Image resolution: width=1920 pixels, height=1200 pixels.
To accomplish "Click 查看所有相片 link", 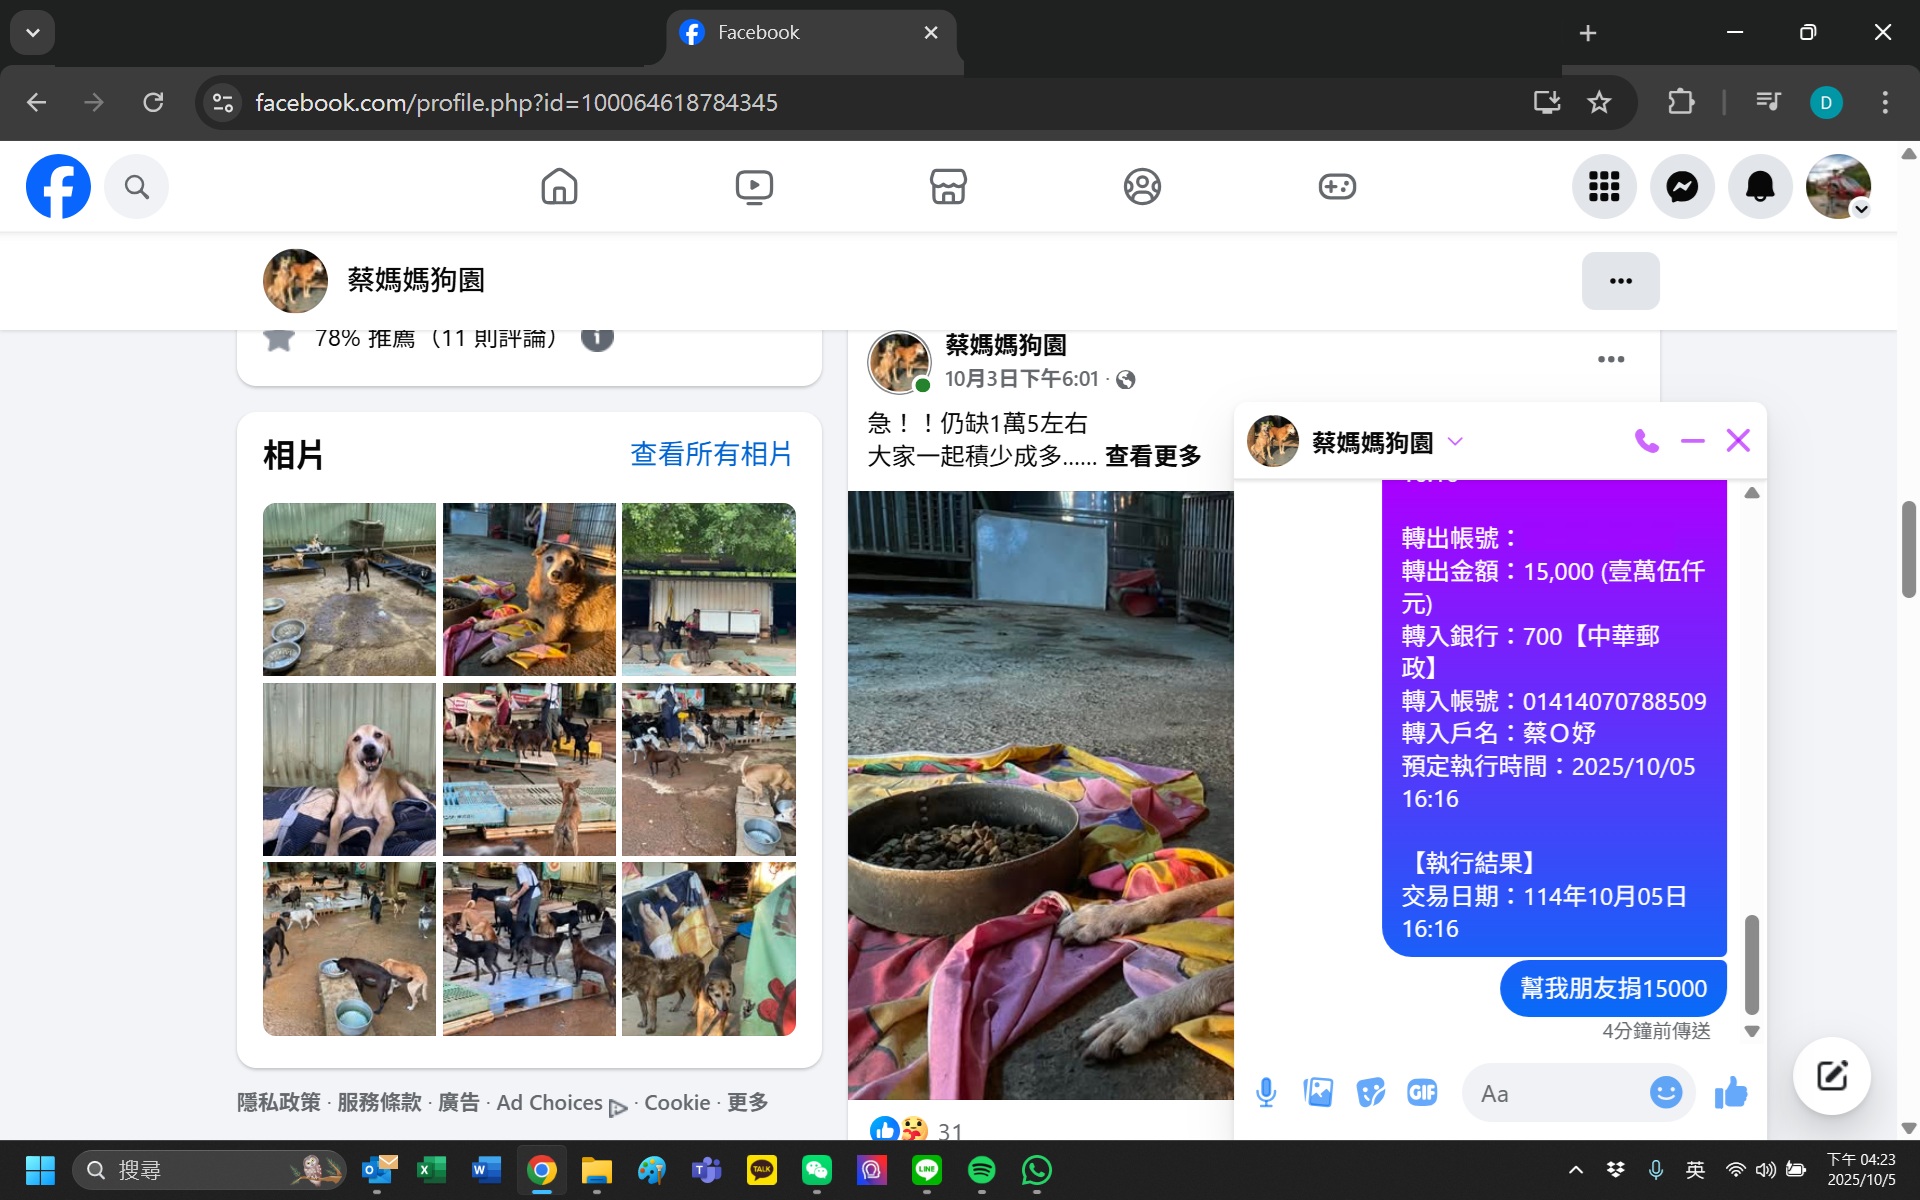I will 710,455.
